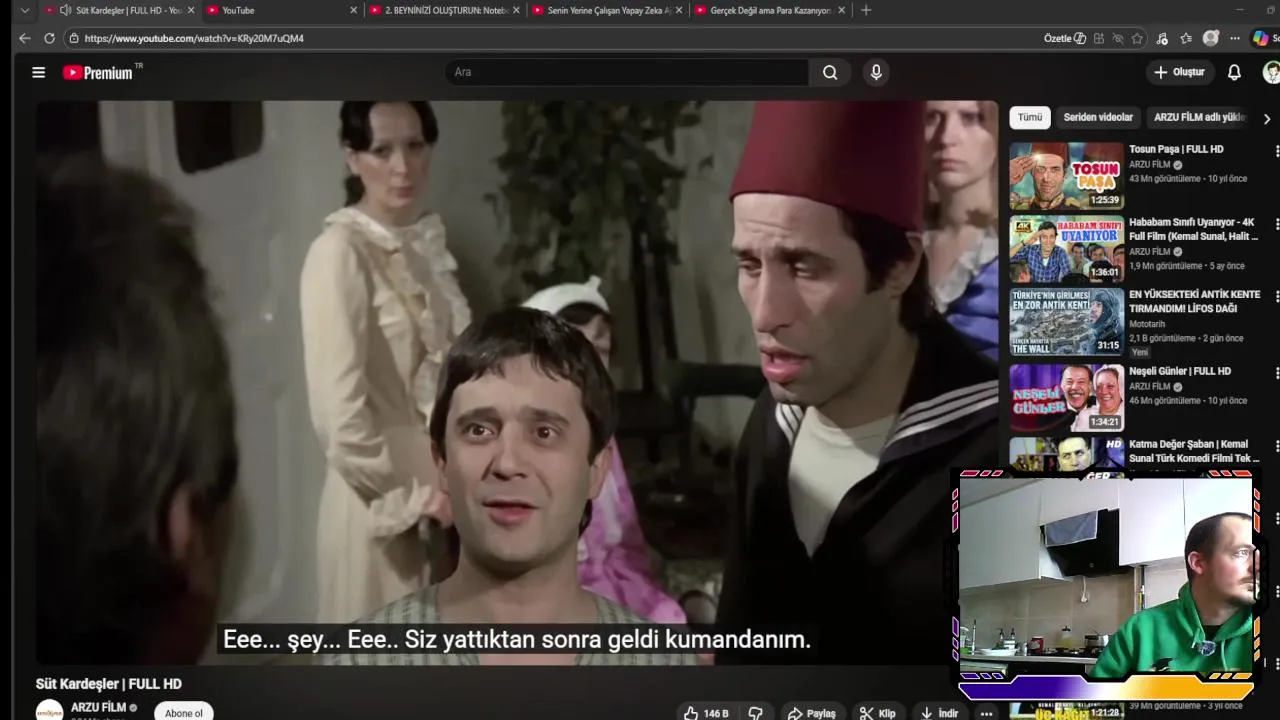Open Neşeli Günler | FULL HD title link
Viewport: 1280px width, 720px height.
(1180, 371)
